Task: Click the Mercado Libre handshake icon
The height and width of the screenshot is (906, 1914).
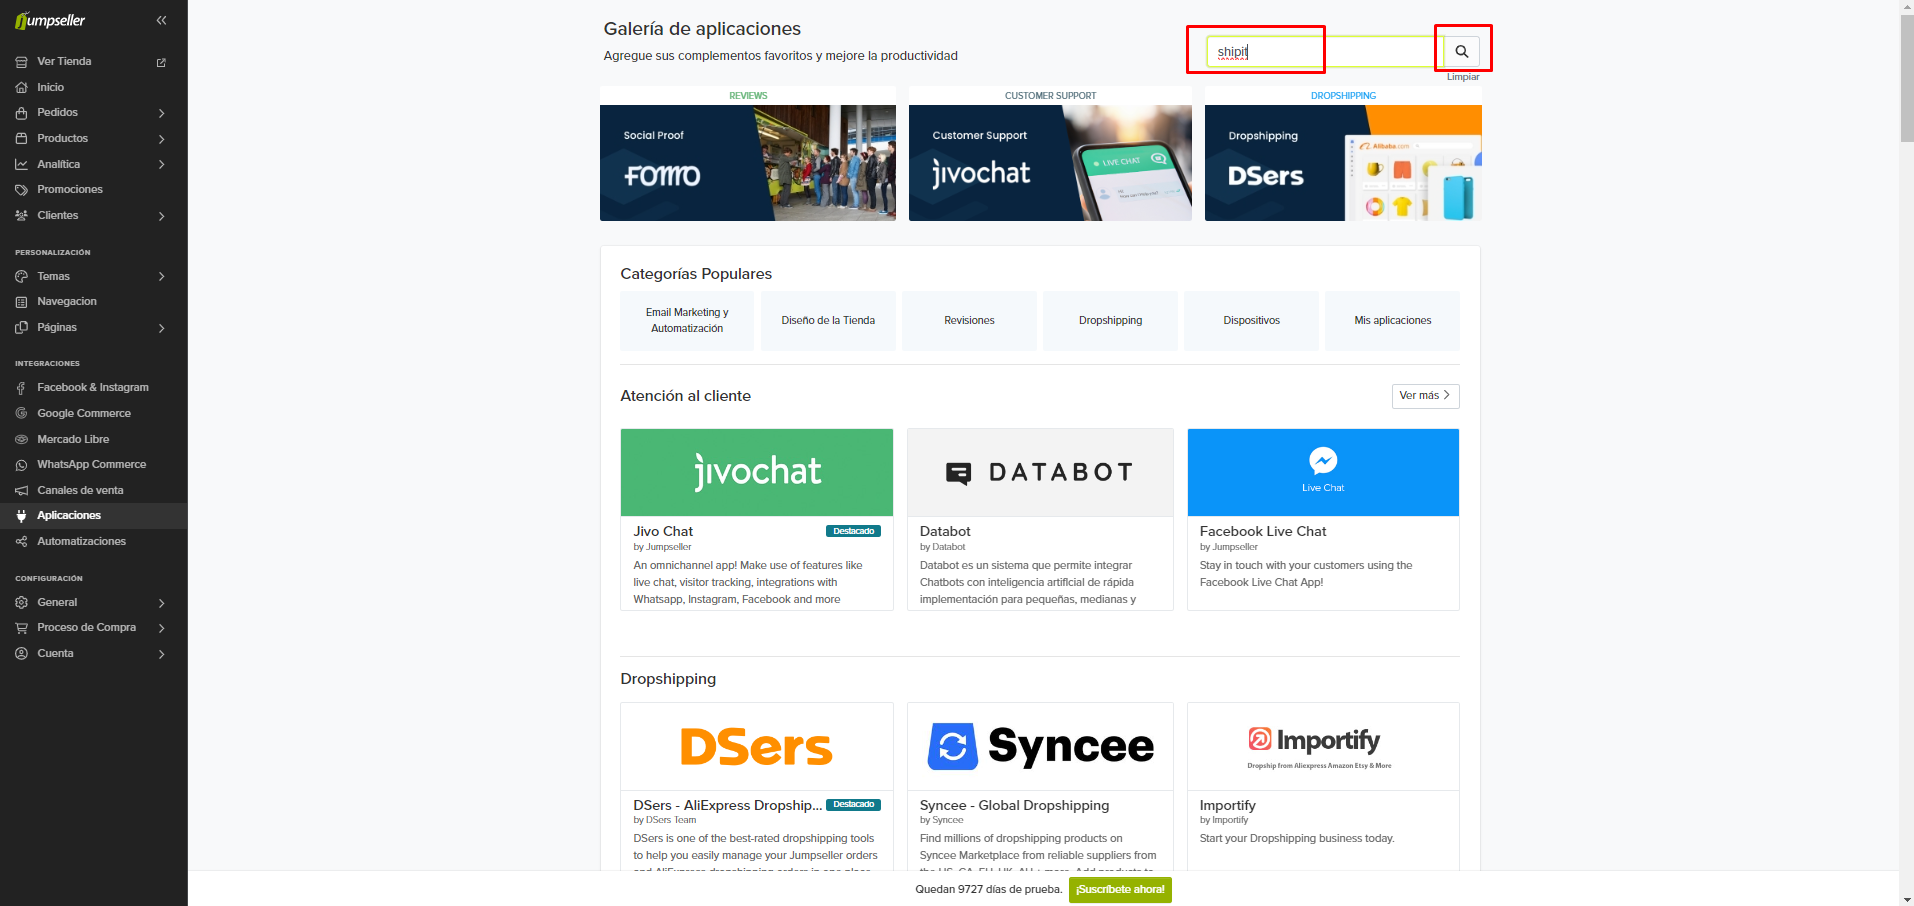Action: click(21, 439)
